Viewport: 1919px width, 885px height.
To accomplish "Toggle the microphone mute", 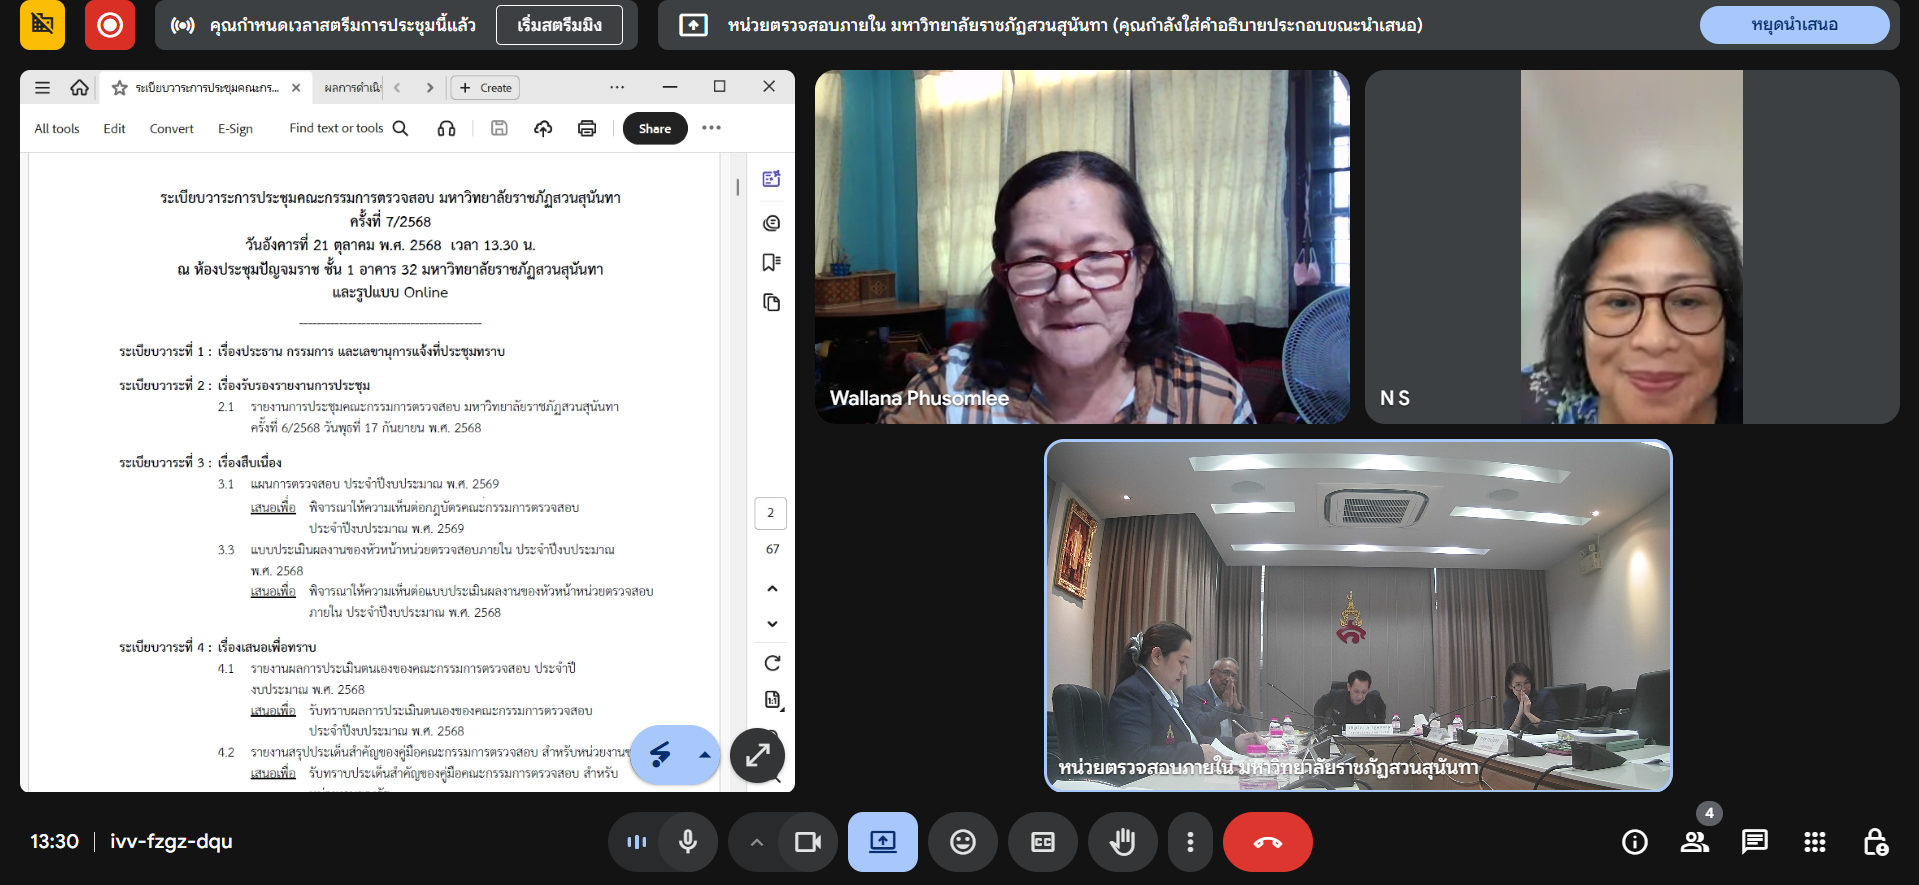I will pyautogui.click(x=687, y=842).
